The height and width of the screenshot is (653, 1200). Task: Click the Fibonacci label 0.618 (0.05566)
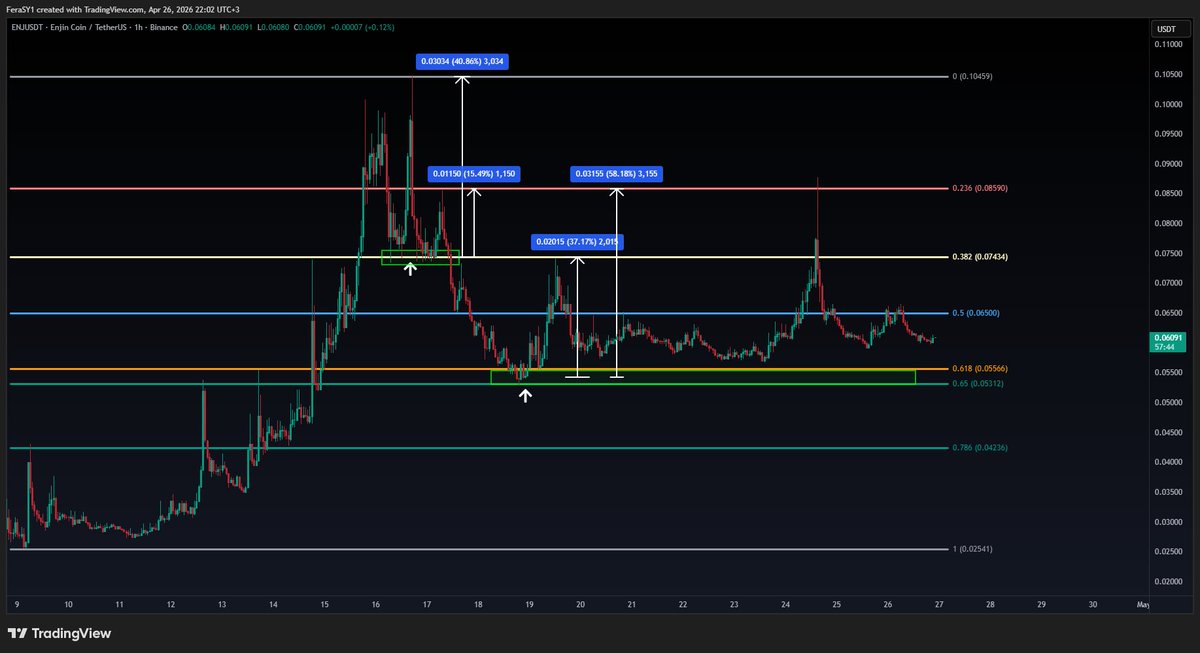point(981,369)
